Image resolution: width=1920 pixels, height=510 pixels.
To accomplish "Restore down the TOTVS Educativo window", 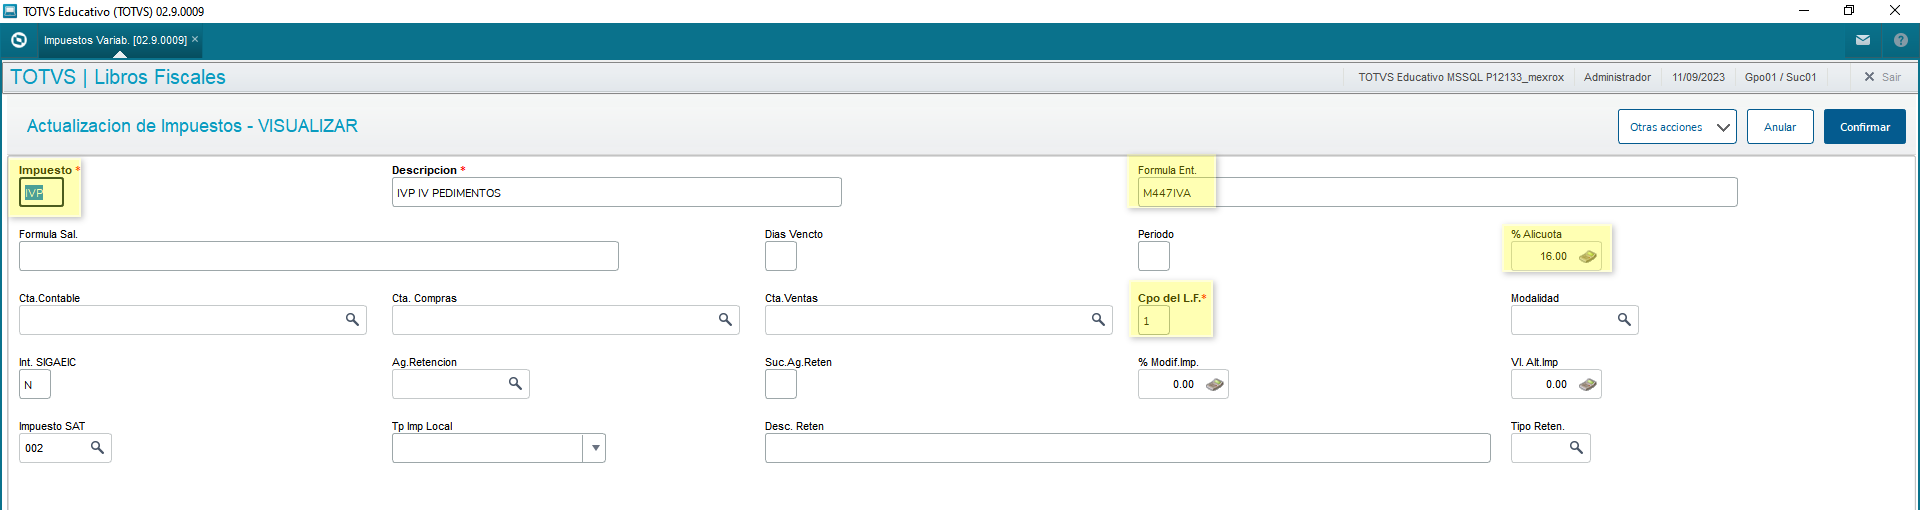I will coord(1849,11).
